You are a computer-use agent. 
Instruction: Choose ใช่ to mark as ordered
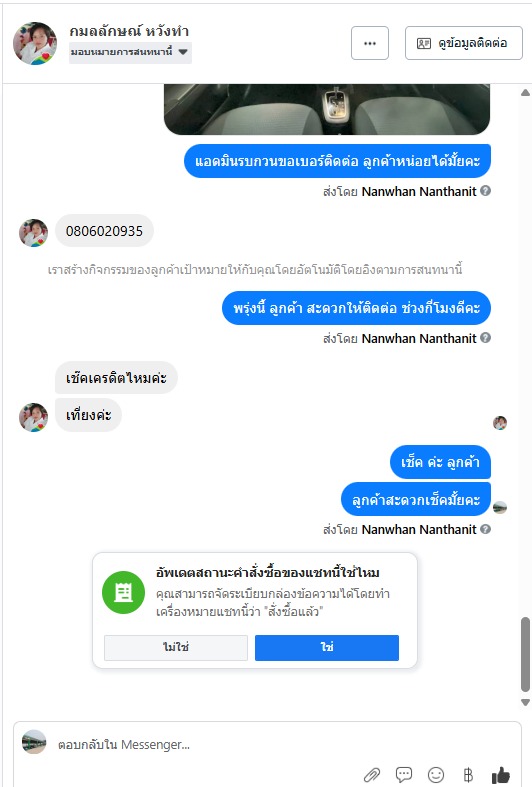click(327, 647)
